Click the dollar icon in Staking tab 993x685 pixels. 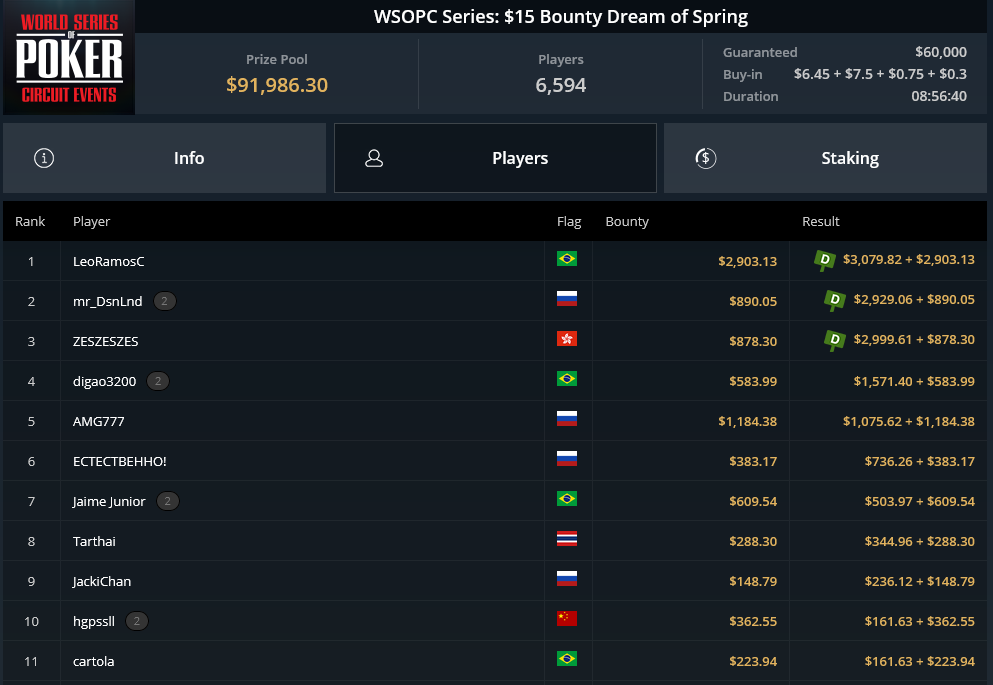(705, 158)
